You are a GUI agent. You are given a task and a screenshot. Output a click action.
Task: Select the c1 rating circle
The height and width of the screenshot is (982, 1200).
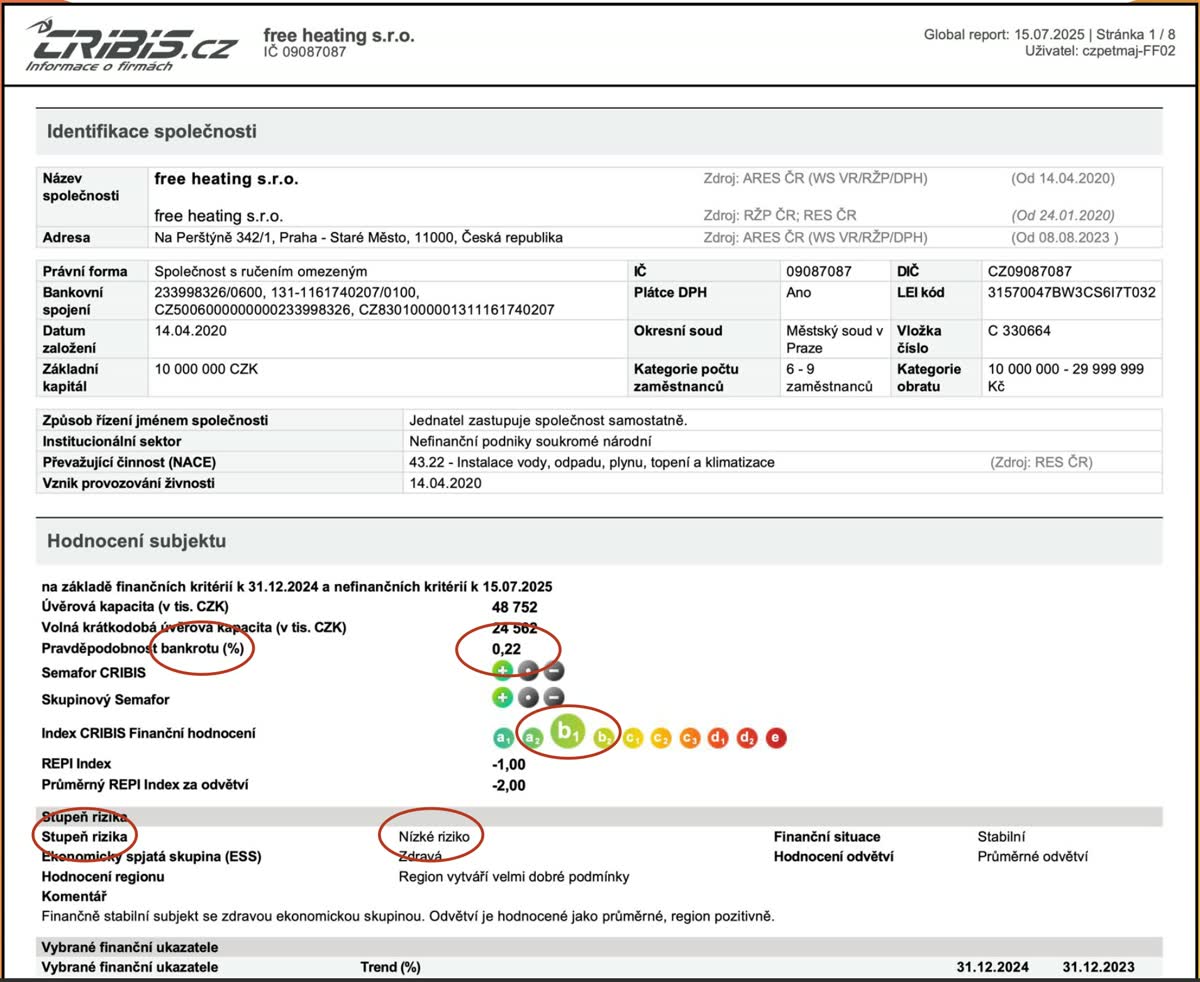click(632, 738)
